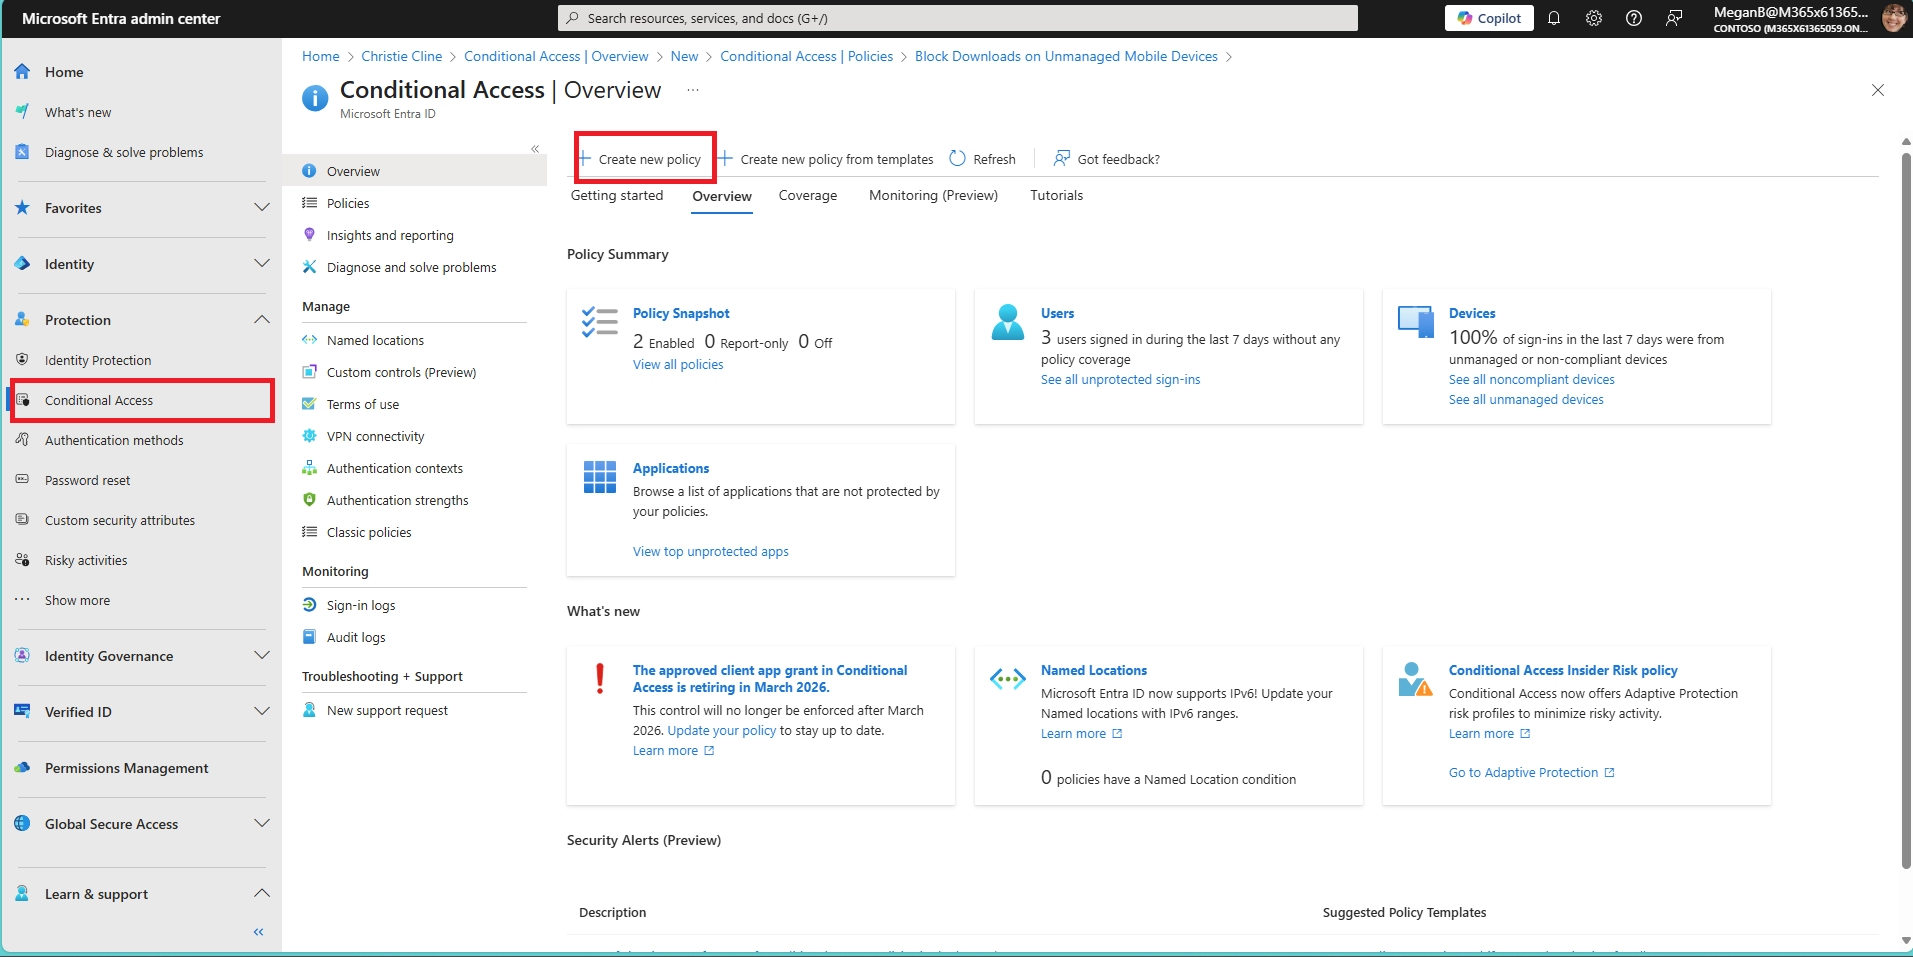
Task: Click the search resources input box
Action: pyautogui.click(x=957, y=18)
